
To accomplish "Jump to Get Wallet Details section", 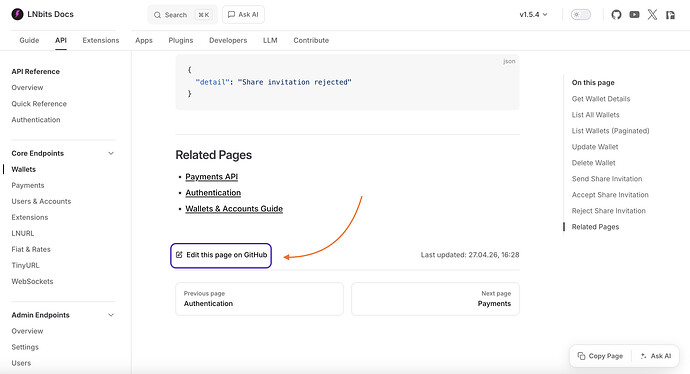I will pyautogui.click(x=601, y=99).
